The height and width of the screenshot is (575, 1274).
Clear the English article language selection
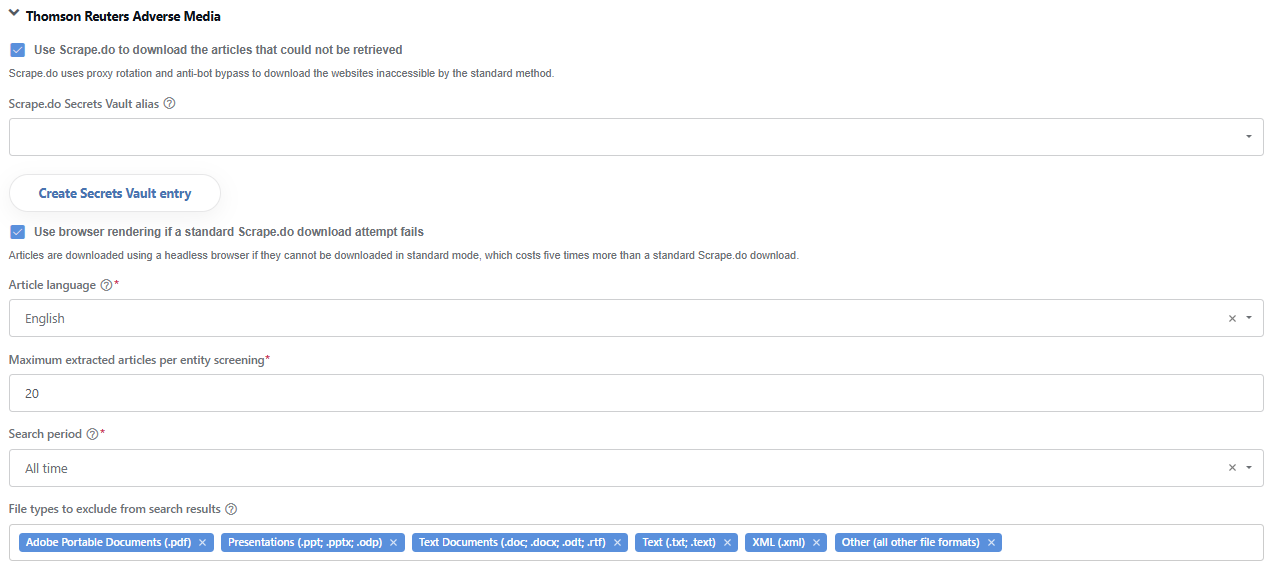coord(1232,318)
